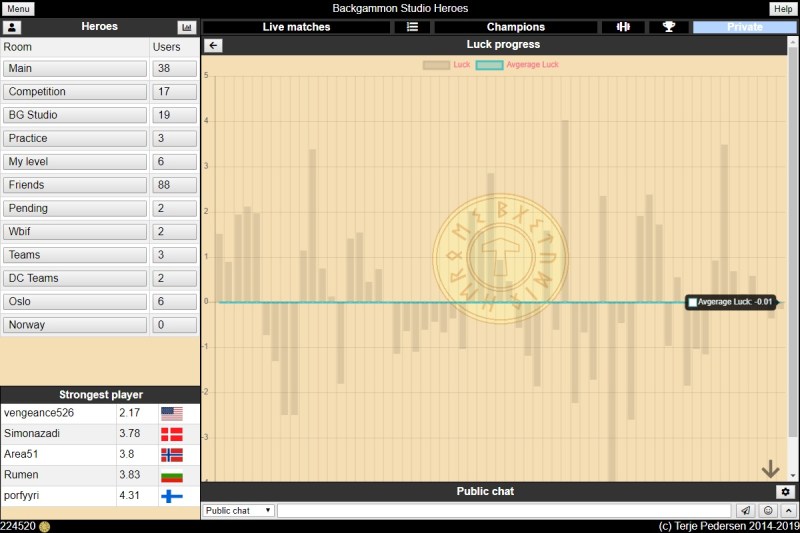Enter the Practice room
Image resolution: width=800 pixels, height=533 pixels.
click(74, 138)
